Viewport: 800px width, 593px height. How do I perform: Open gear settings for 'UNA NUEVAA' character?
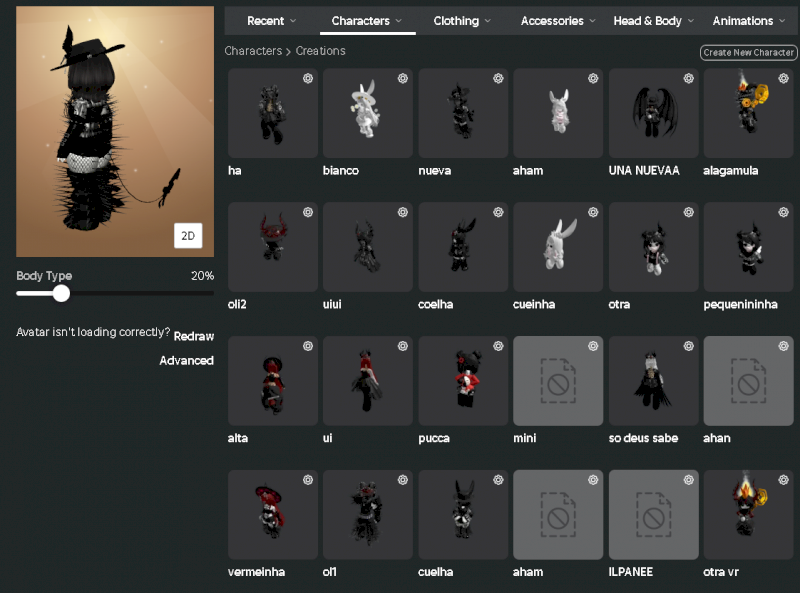click(x=688, y=78)
